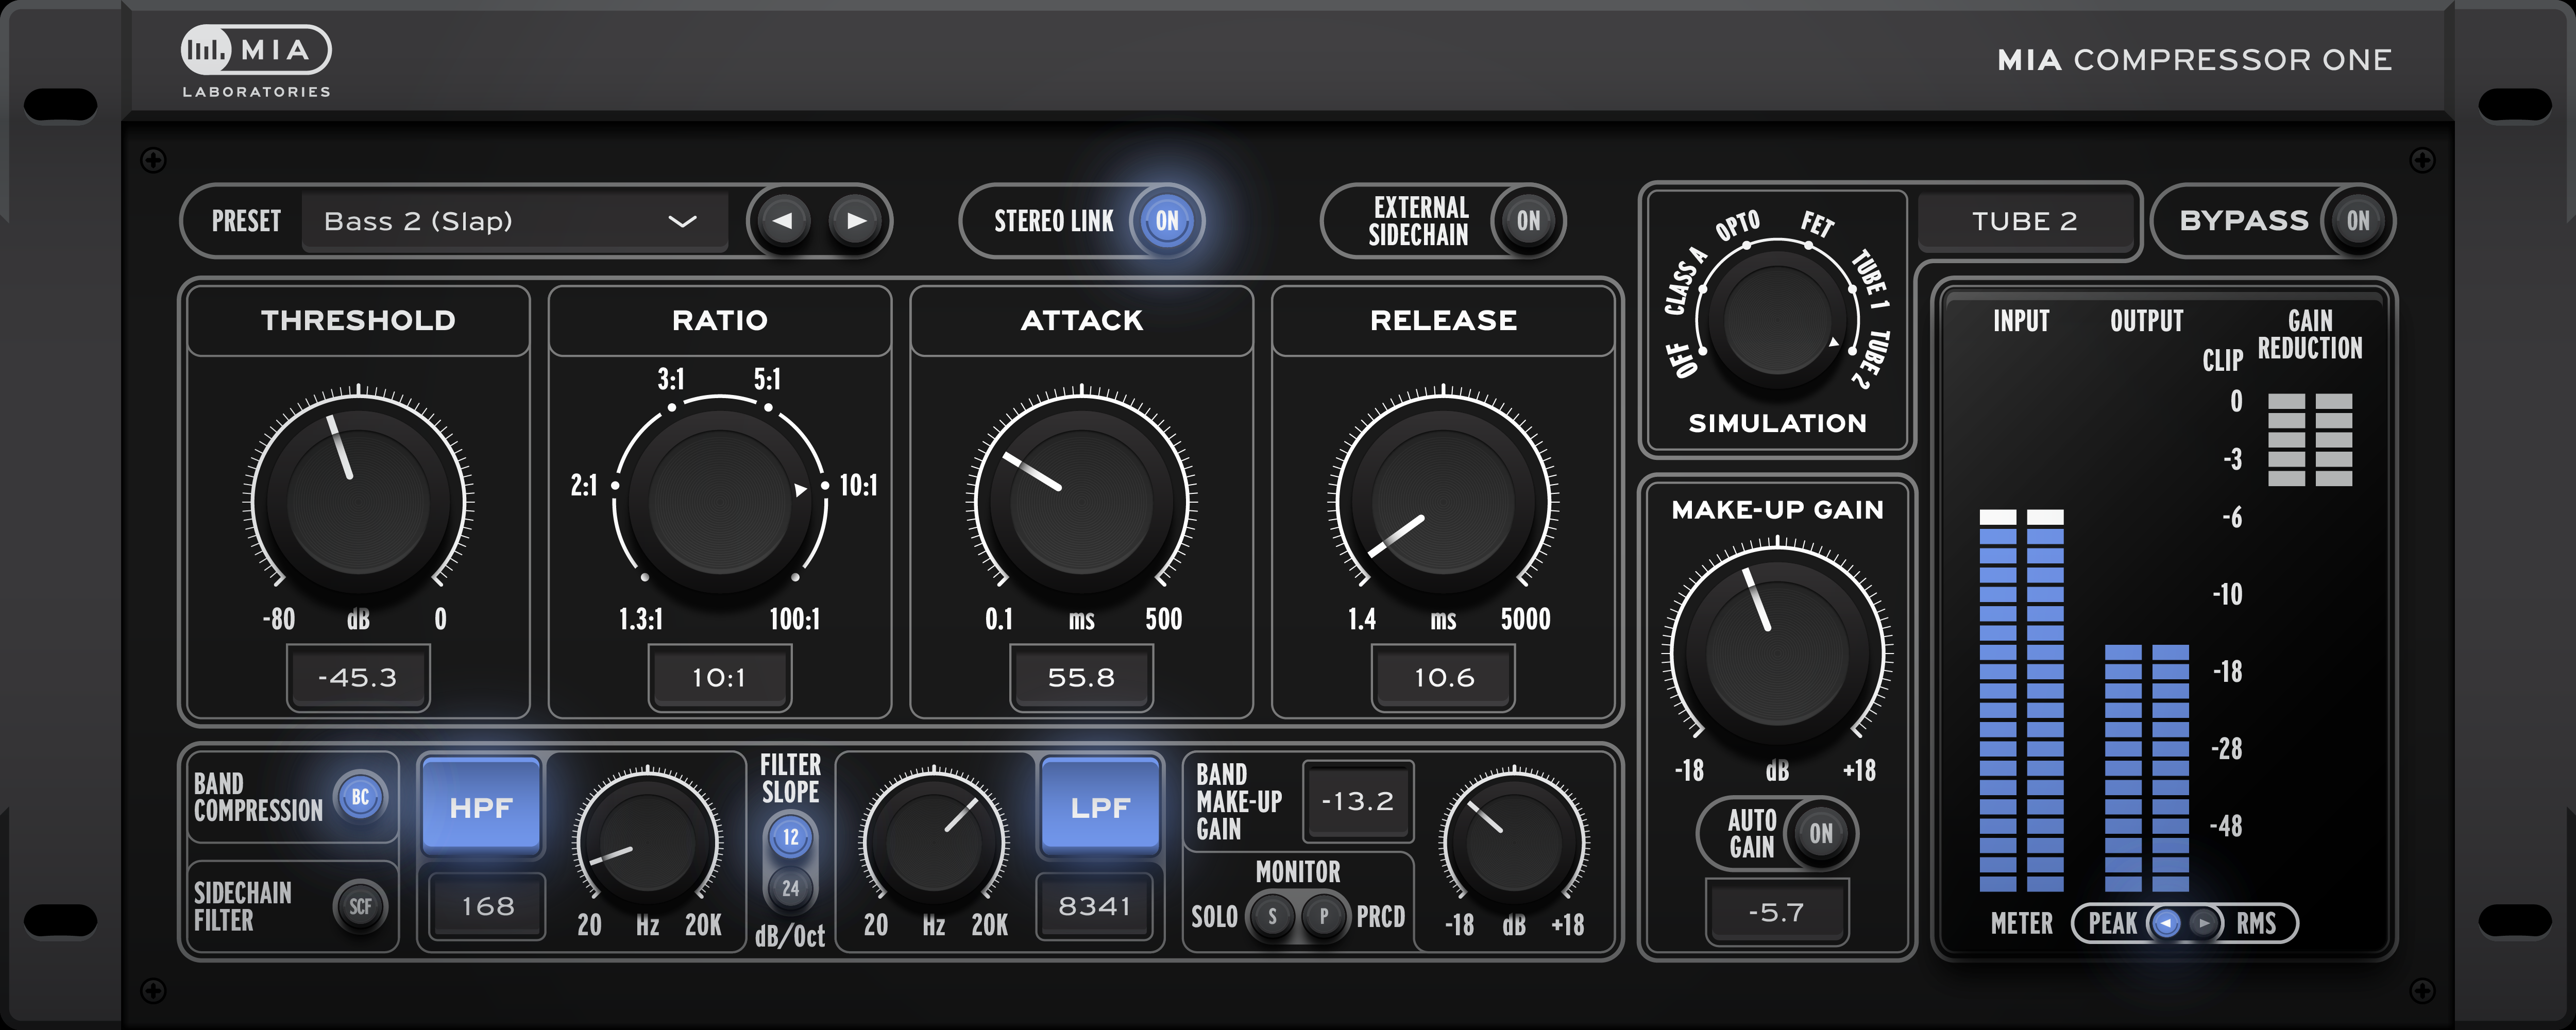The height and width of the screenshot is (1030, 2576).
Task: Click the 2:1 ratio mark
Action: click(584, 486)
